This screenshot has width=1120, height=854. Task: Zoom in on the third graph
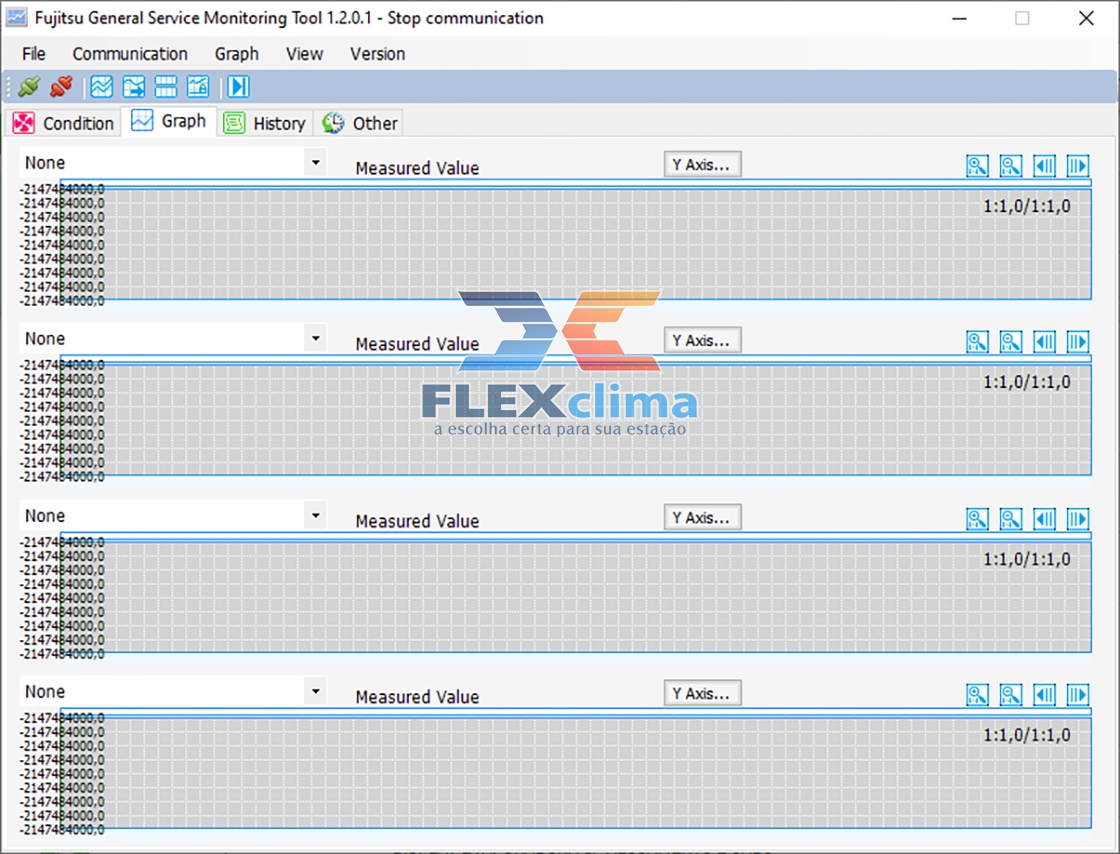(977, 518)
